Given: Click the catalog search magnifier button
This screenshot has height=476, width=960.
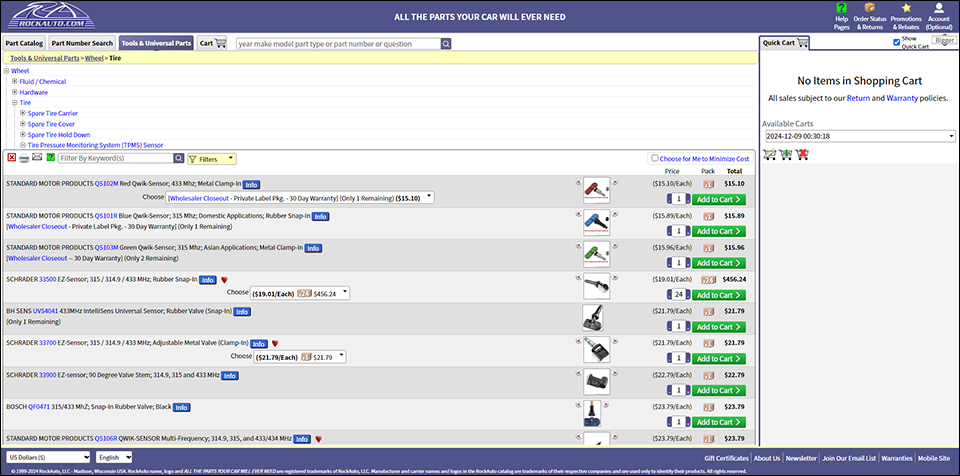Looking at the screenshot, I should pos(446,43).
